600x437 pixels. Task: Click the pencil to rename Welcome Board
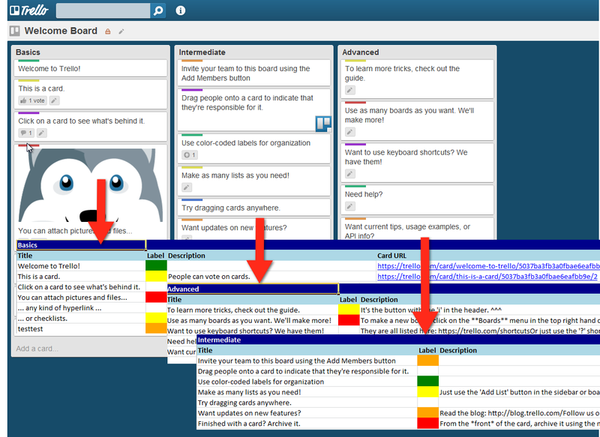click(121, 31)
